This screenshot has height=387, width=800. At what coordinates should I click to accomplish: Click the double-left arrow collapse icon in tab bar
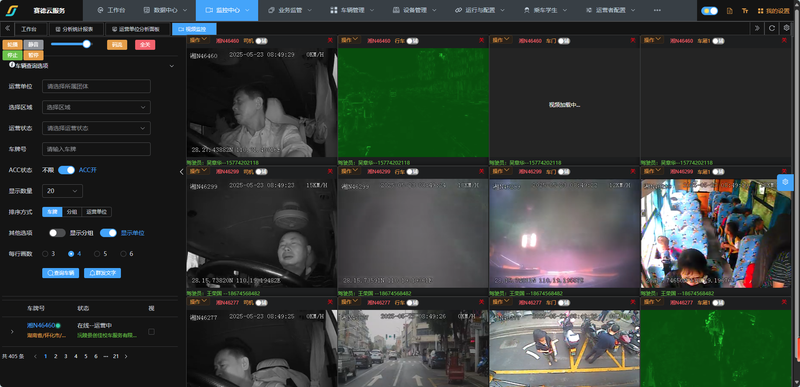pos(7,29)
